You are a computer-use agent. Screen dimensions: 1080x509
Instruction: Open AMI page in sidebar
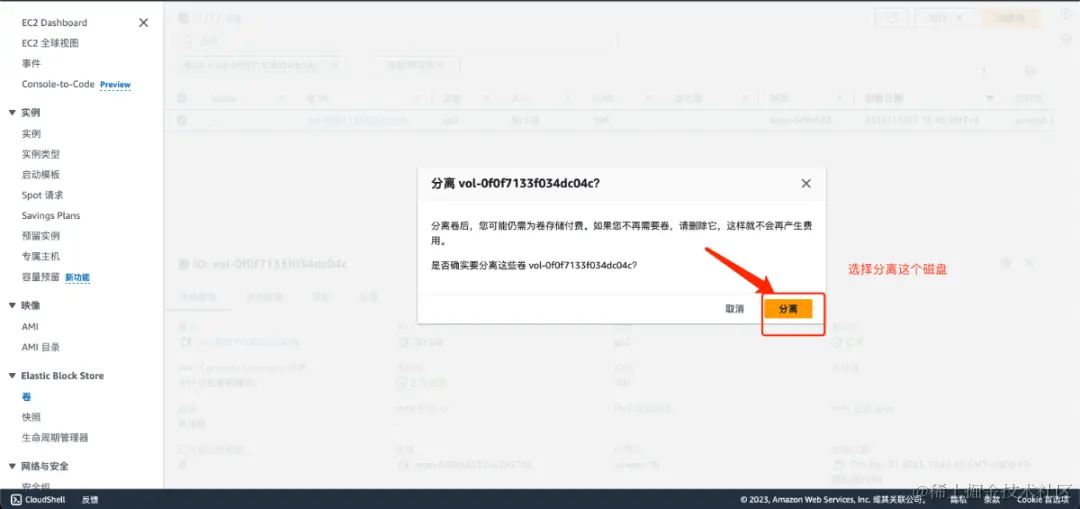(30, 326)
